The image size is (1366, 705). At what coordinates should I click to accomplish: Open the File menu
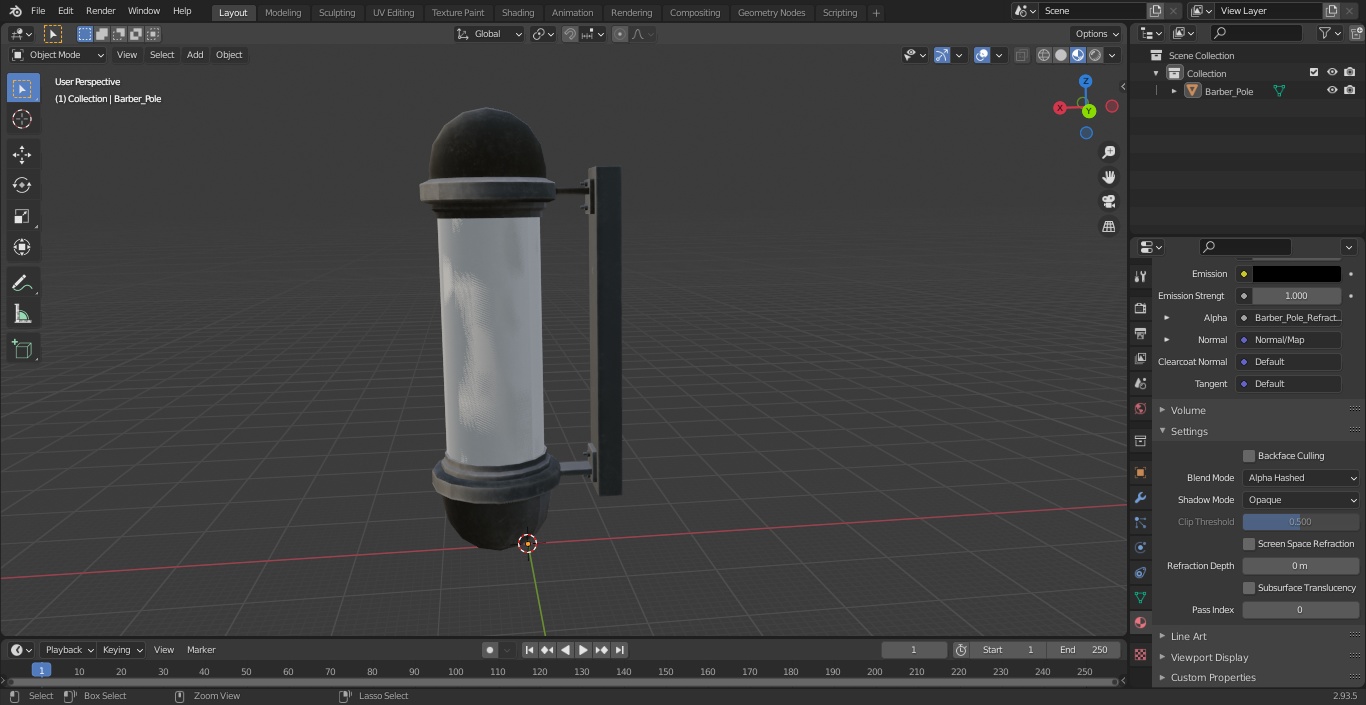(38, 11)
